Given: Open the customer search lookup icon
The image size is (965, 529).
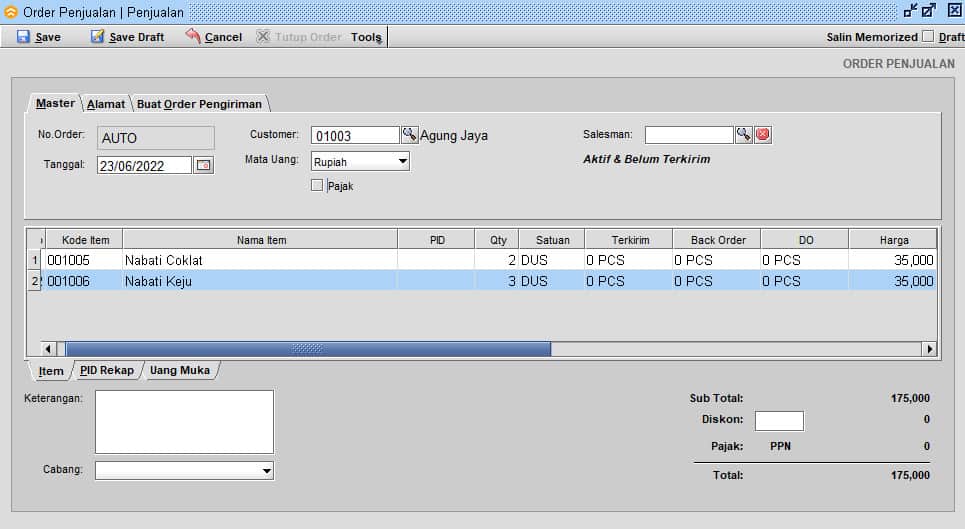Looking at the screenshot, I should tap(409, 135).
